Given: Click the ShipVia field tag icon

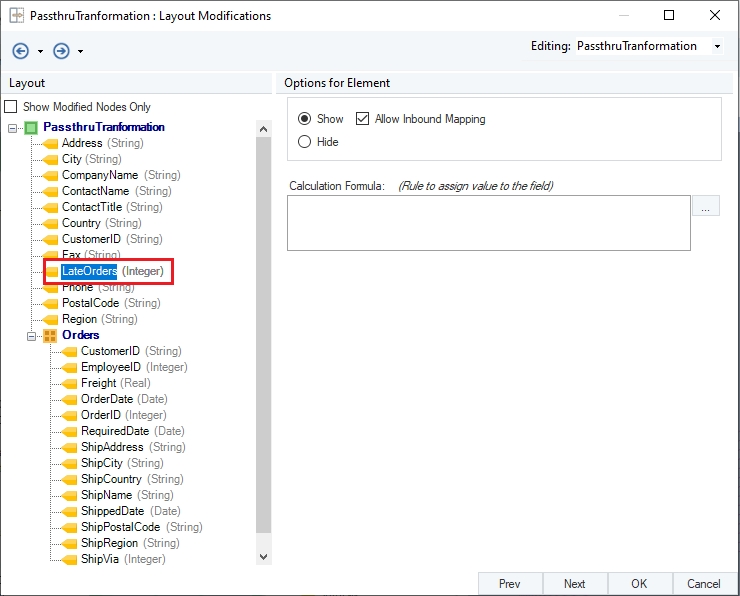Looking at the screenshot, I should click(69, 559).
